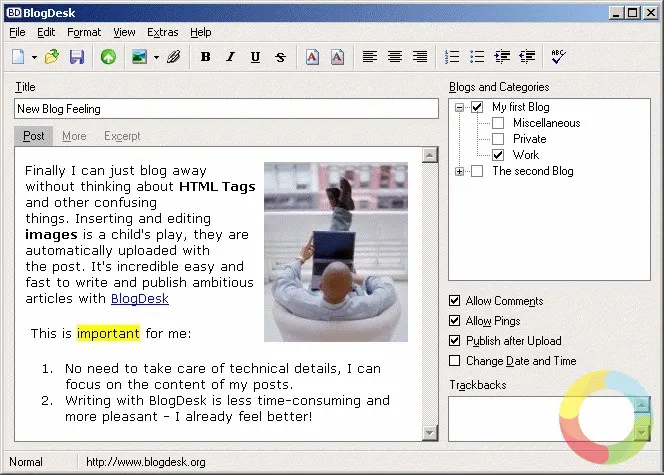The height and width of the screenshot is (475, 664).
Task: Underline text with the U icon
Action: click(255, 56)
